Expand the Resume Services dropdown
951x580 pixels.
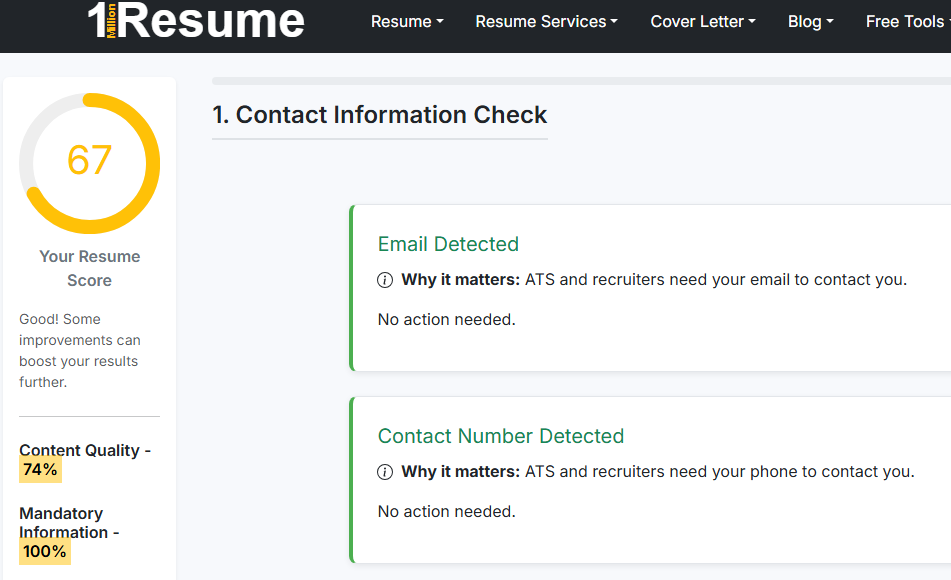point(546,21)
